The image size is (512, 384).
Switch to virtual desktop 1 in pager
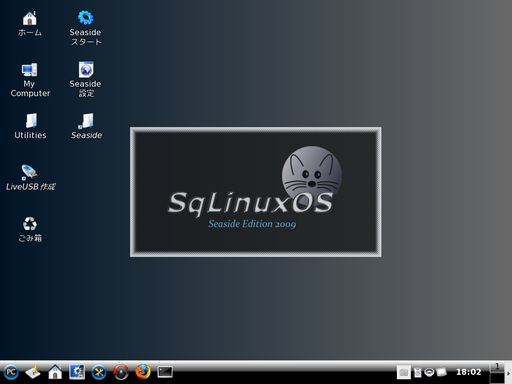[x=497, y=367]
